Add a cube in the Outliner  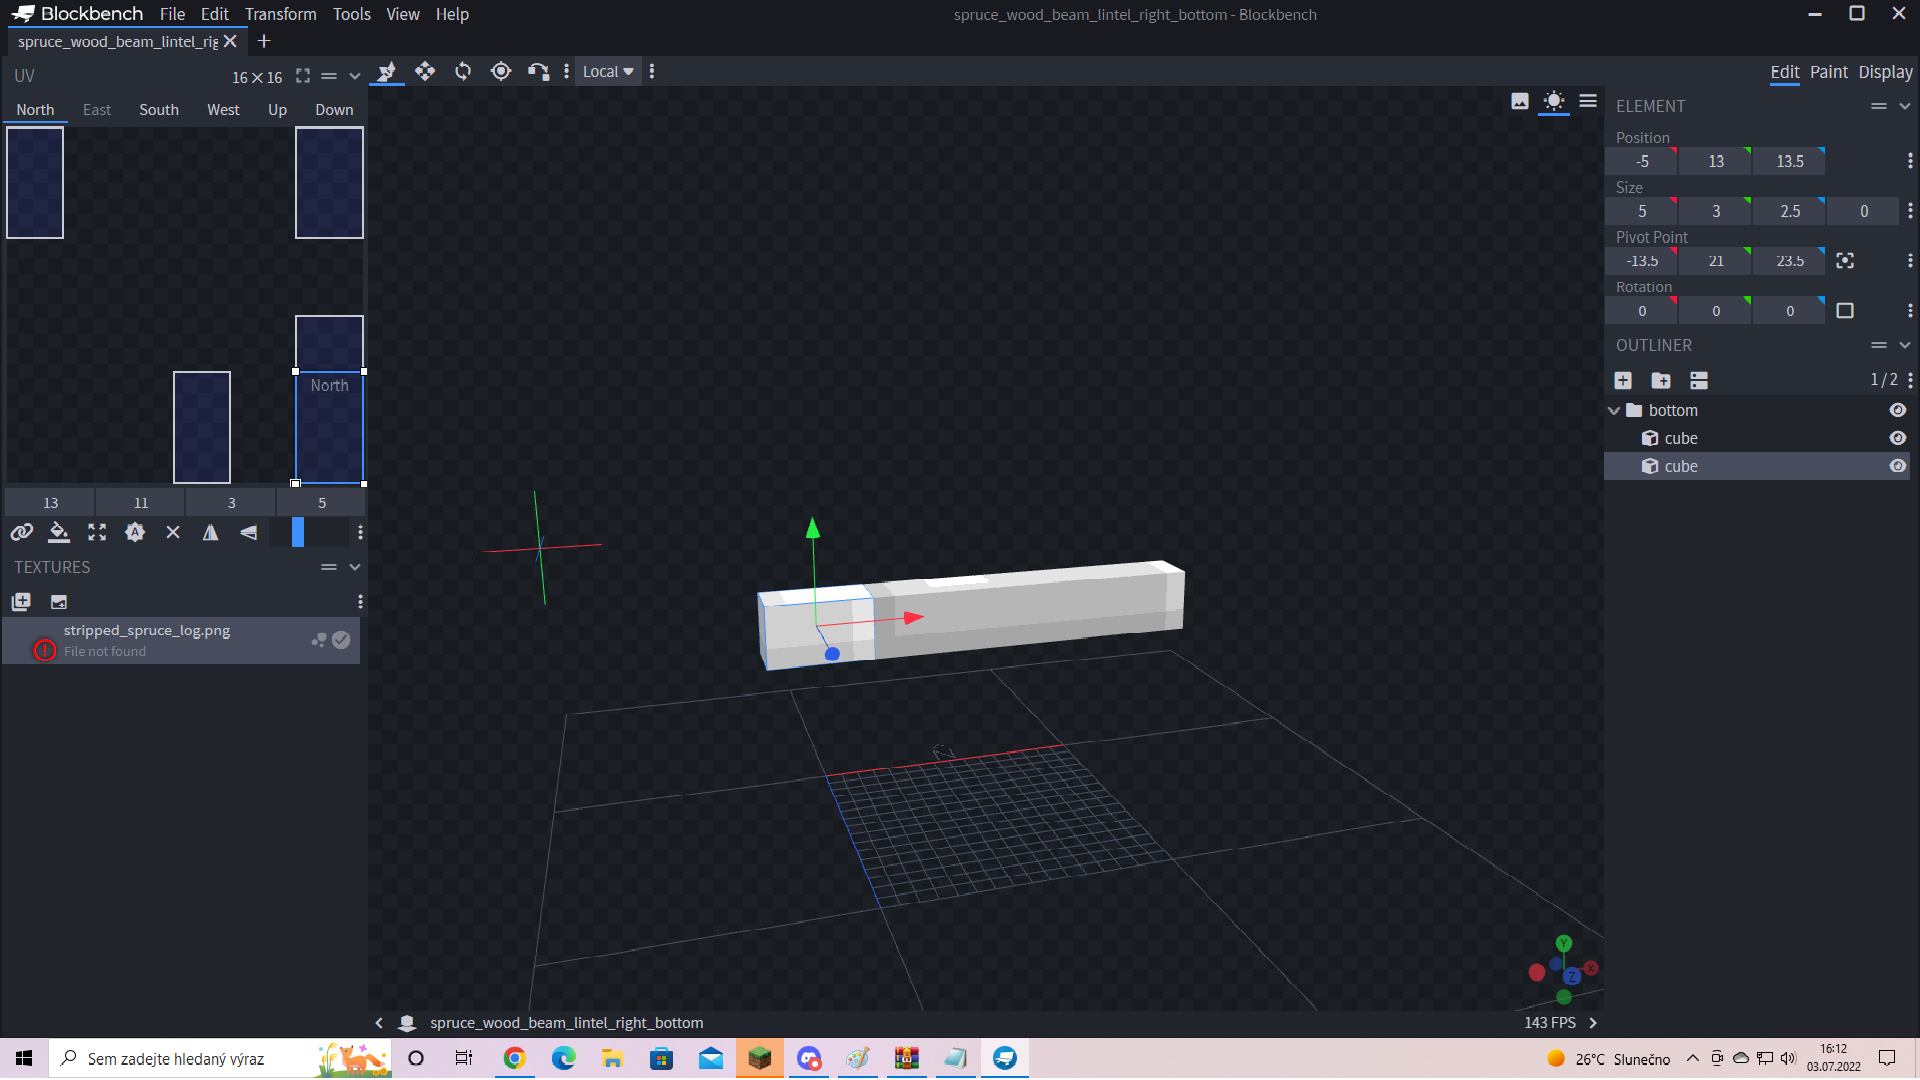pyautogui.click(x=1623, y=380)
